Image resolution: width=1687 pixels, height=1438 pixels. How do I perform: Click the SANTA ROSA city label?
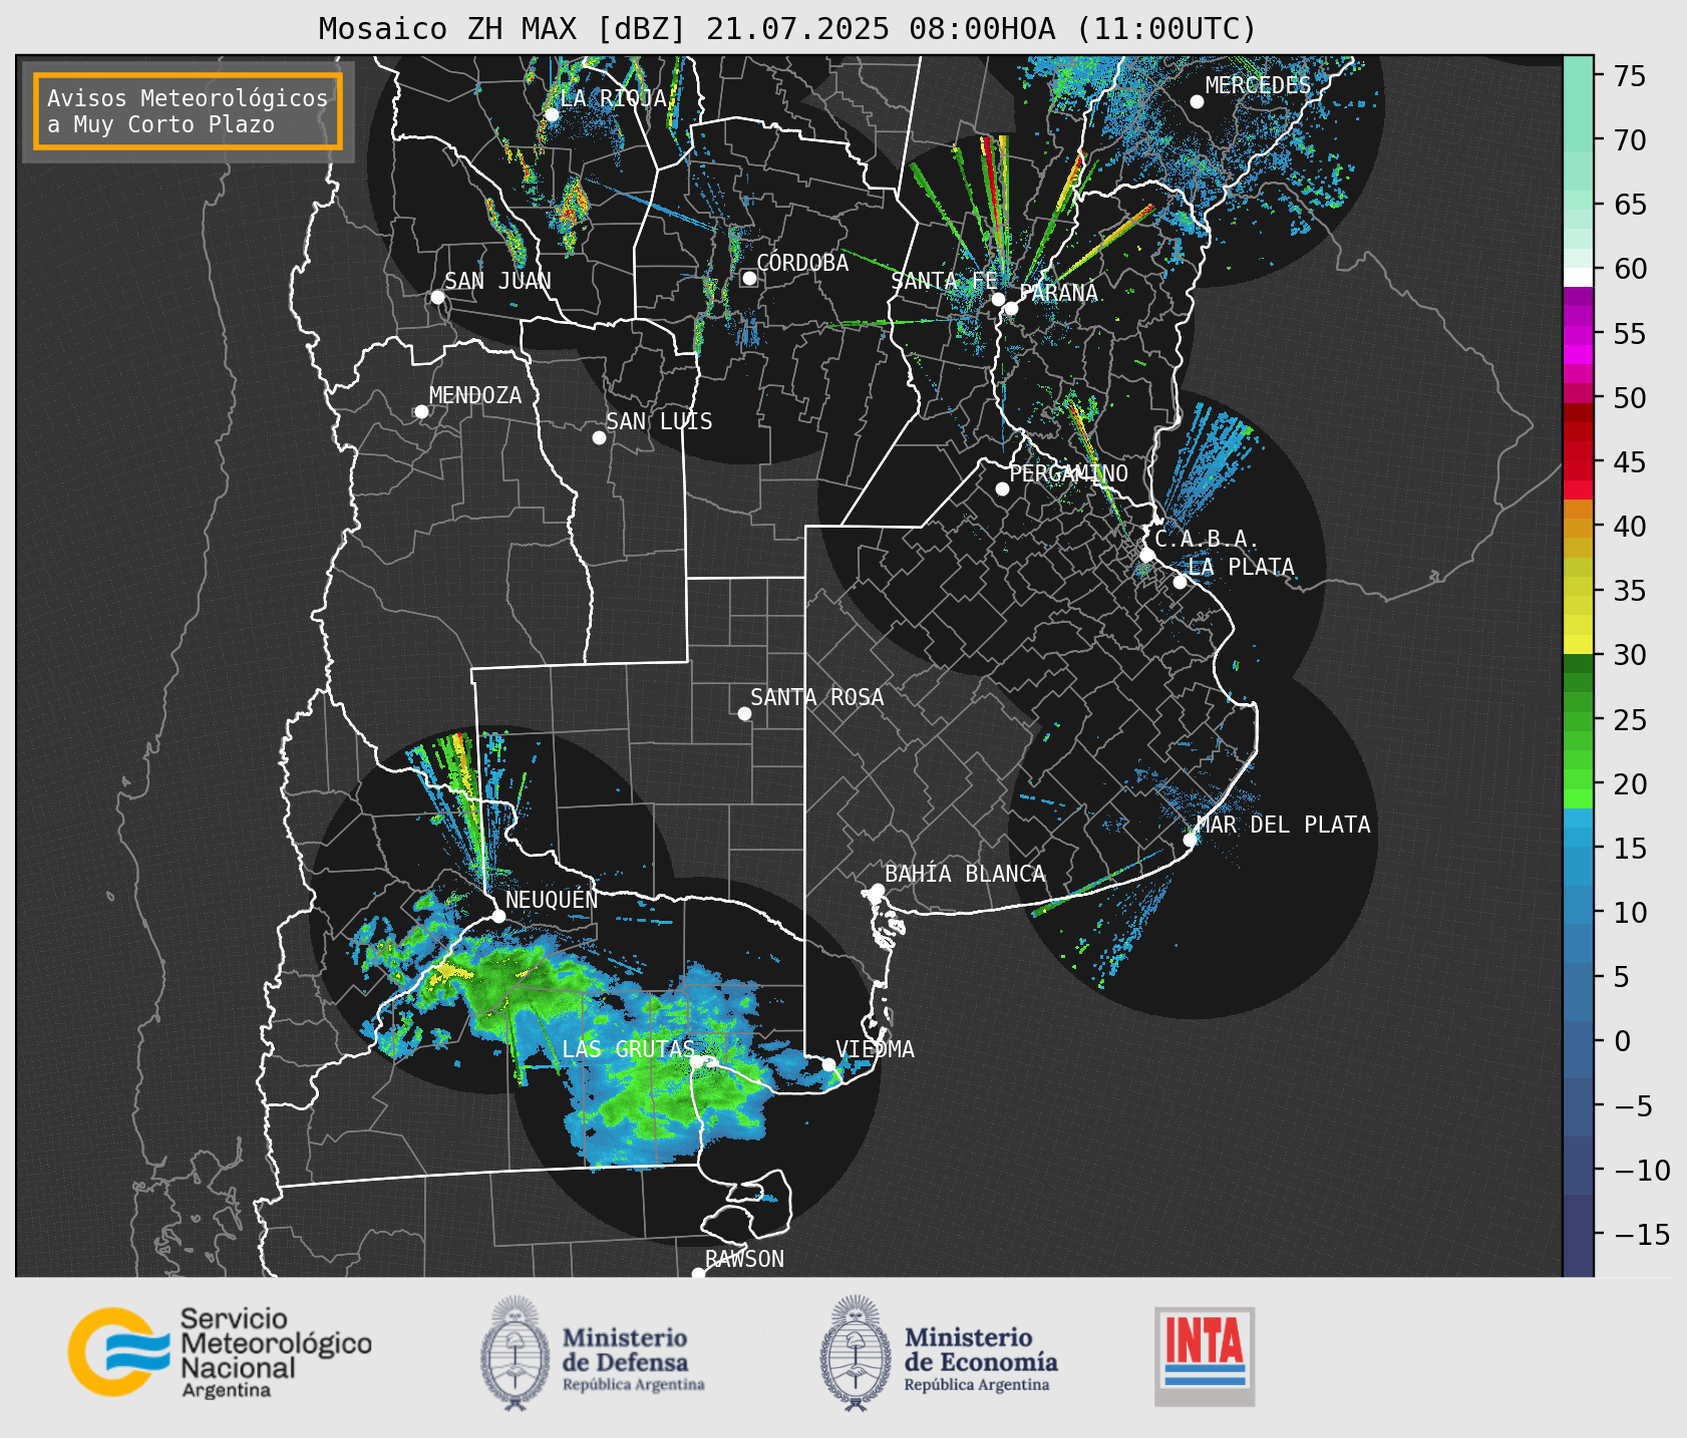(x=817, y=697)
